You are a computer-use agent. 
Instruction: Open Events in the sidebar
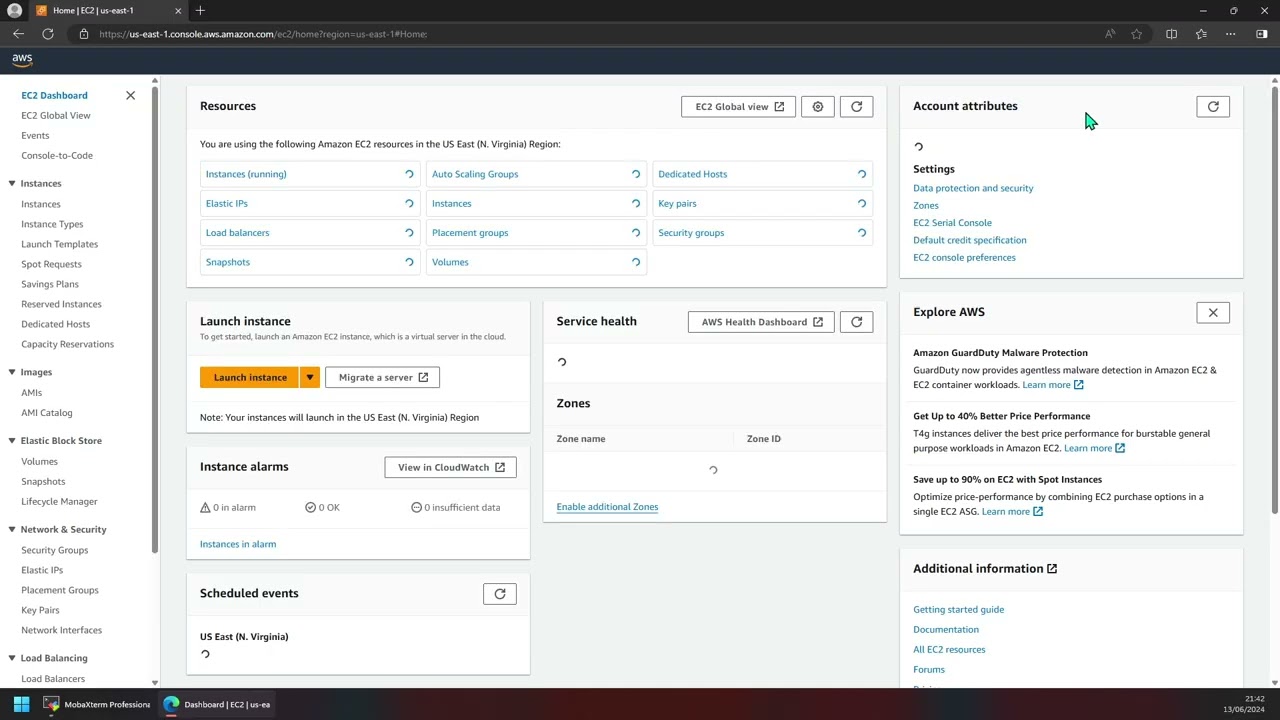point(35,135)
